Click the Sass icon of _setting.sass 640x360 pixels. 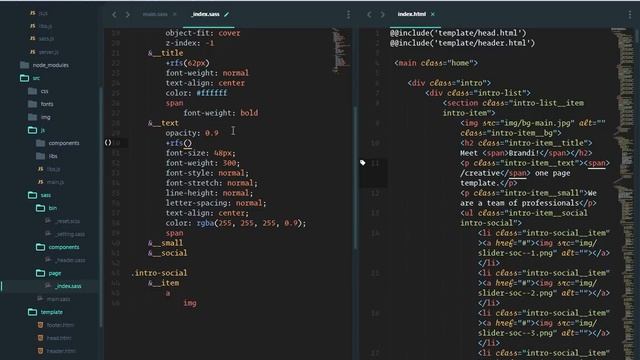(49, 234)
